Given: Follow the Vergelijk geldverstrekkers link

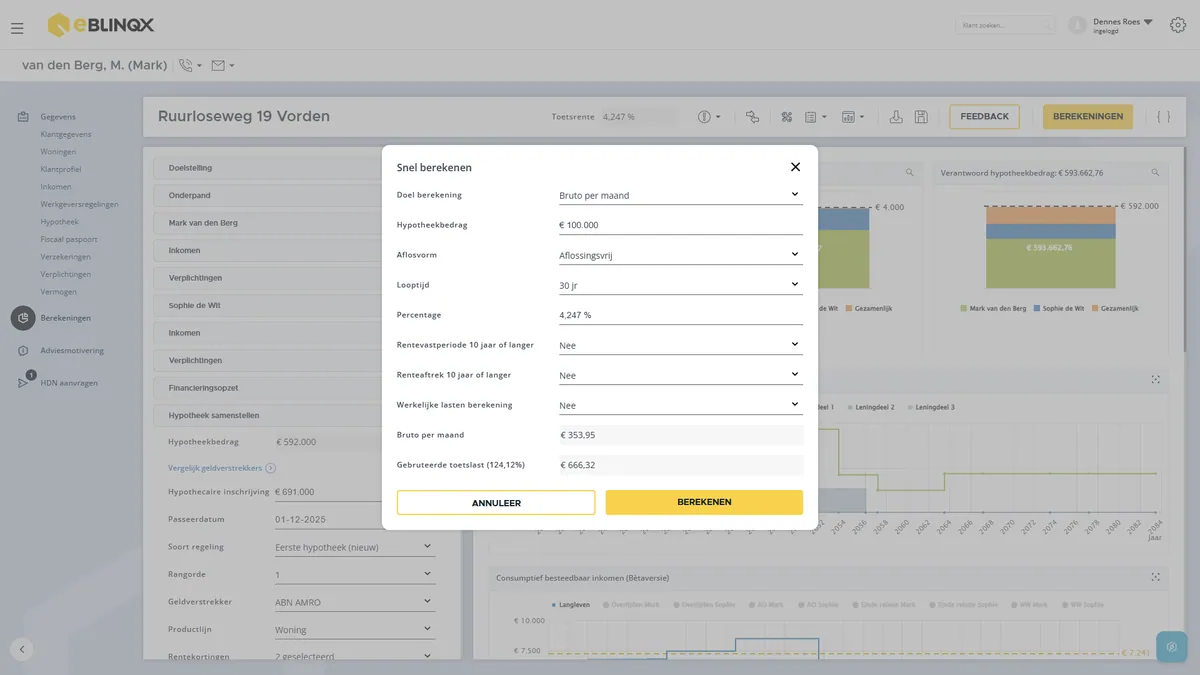Looking at the screenshot, I should (x=222, y=468).
